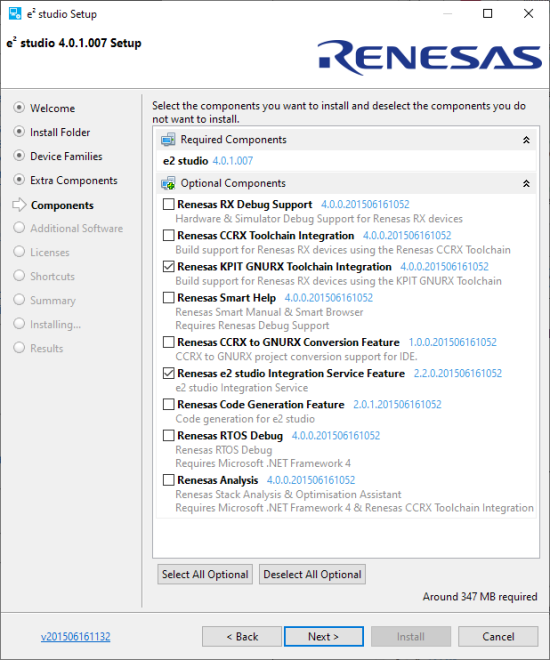Click Select All Optional button
The width and height of the screenshot is (550, 660).
coord(205,574)
